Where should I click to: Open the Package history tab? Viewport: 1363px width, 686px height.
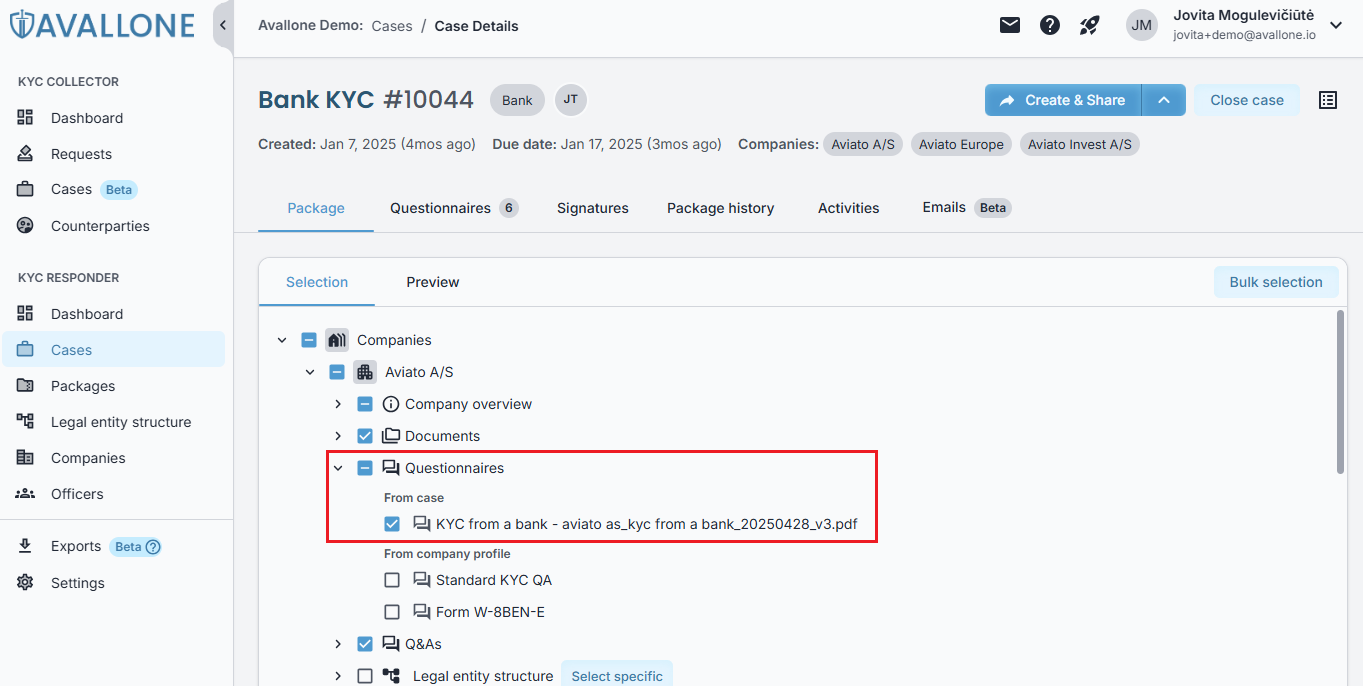(721, 208)
